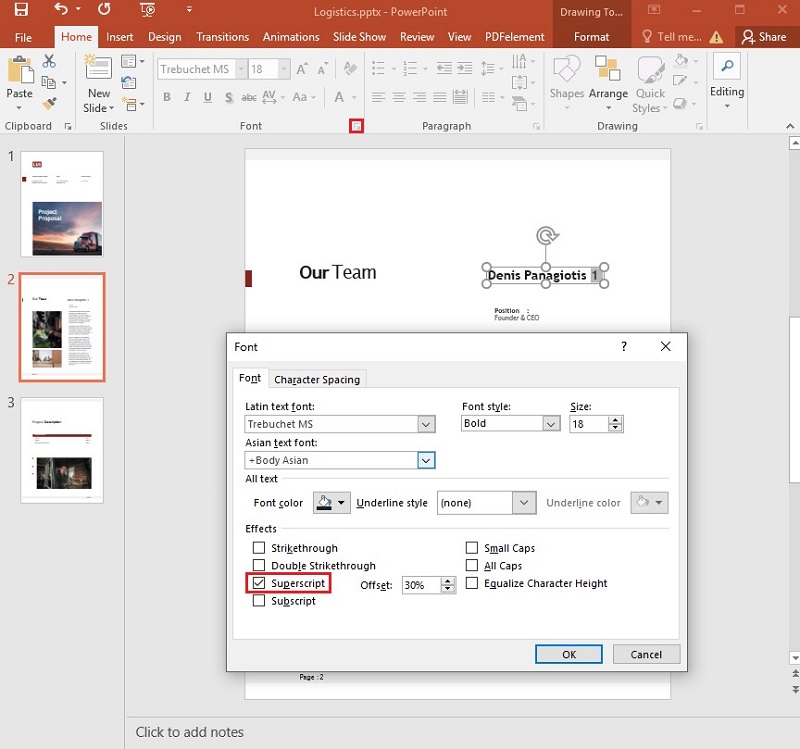Viewport: 800px width, 749px height.
Task: Click Tell me search box
Action: tap(671, 37)
